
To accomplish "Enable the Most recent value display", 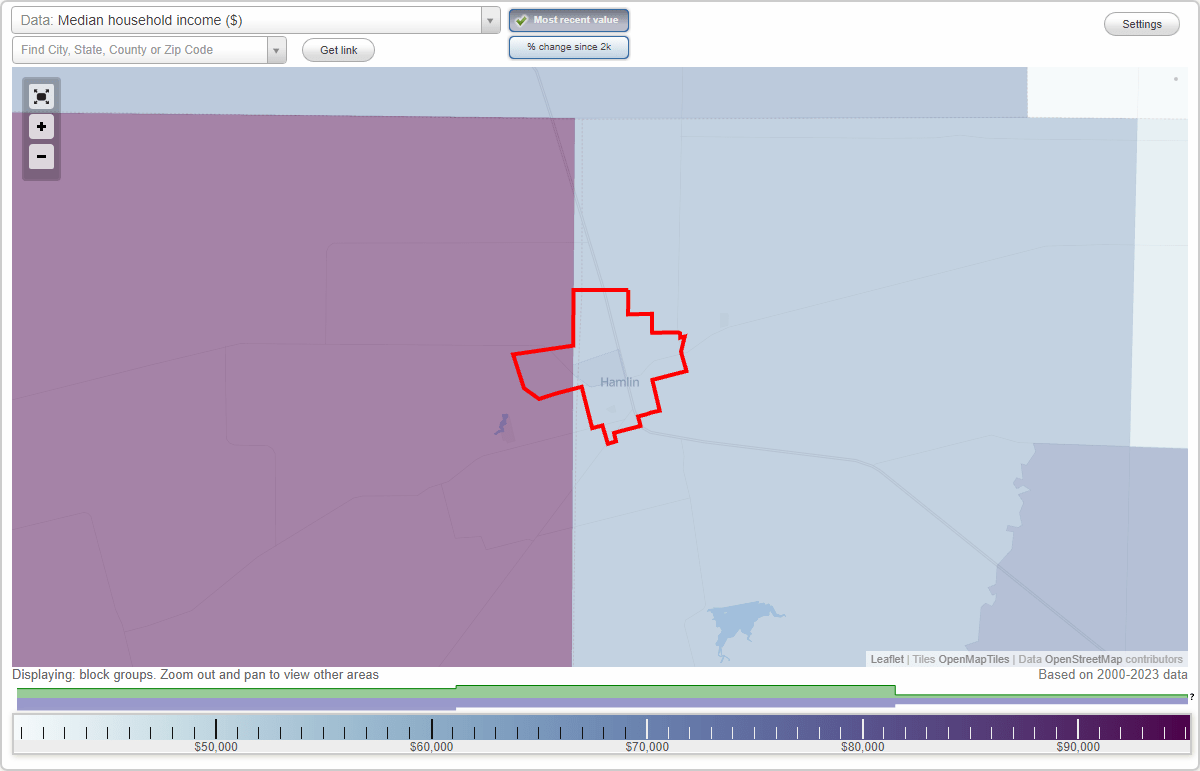I will (568, 19).
